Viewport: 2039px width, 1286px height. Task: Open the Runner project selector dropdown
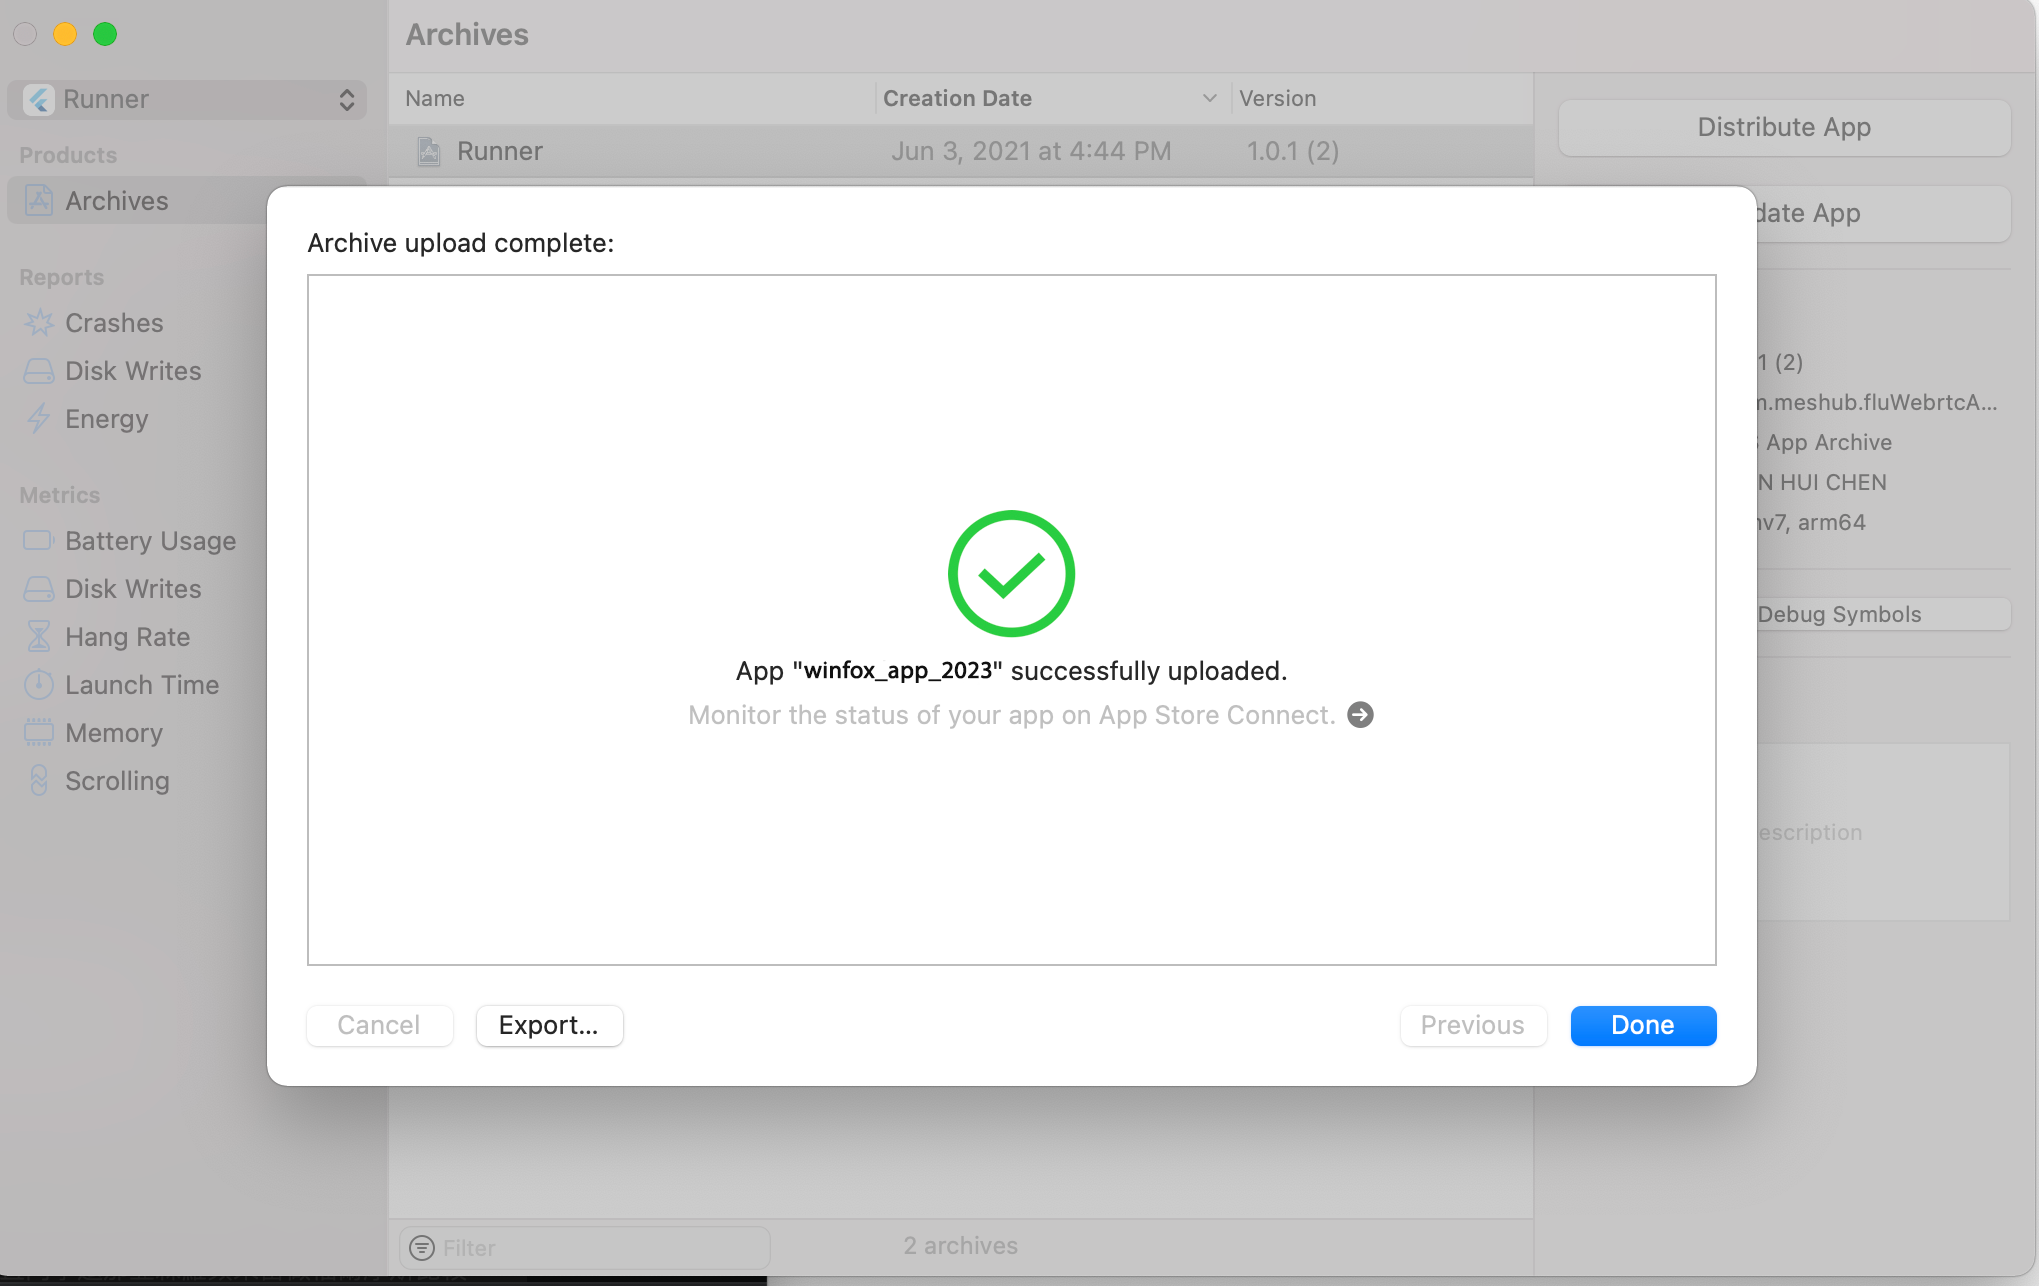188,99
